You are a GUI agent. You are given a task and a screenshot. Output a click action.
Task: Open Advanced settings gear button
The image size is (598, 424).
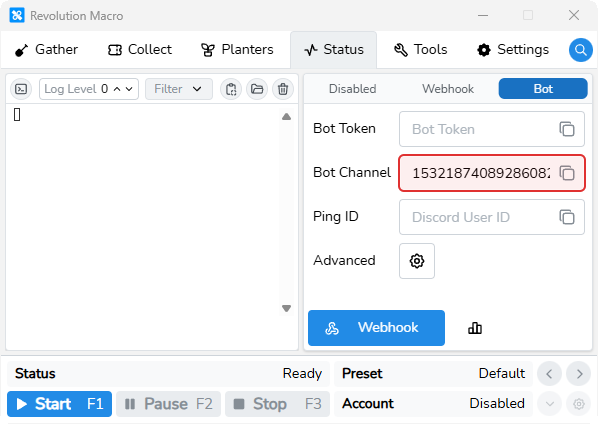click(417, 261)
